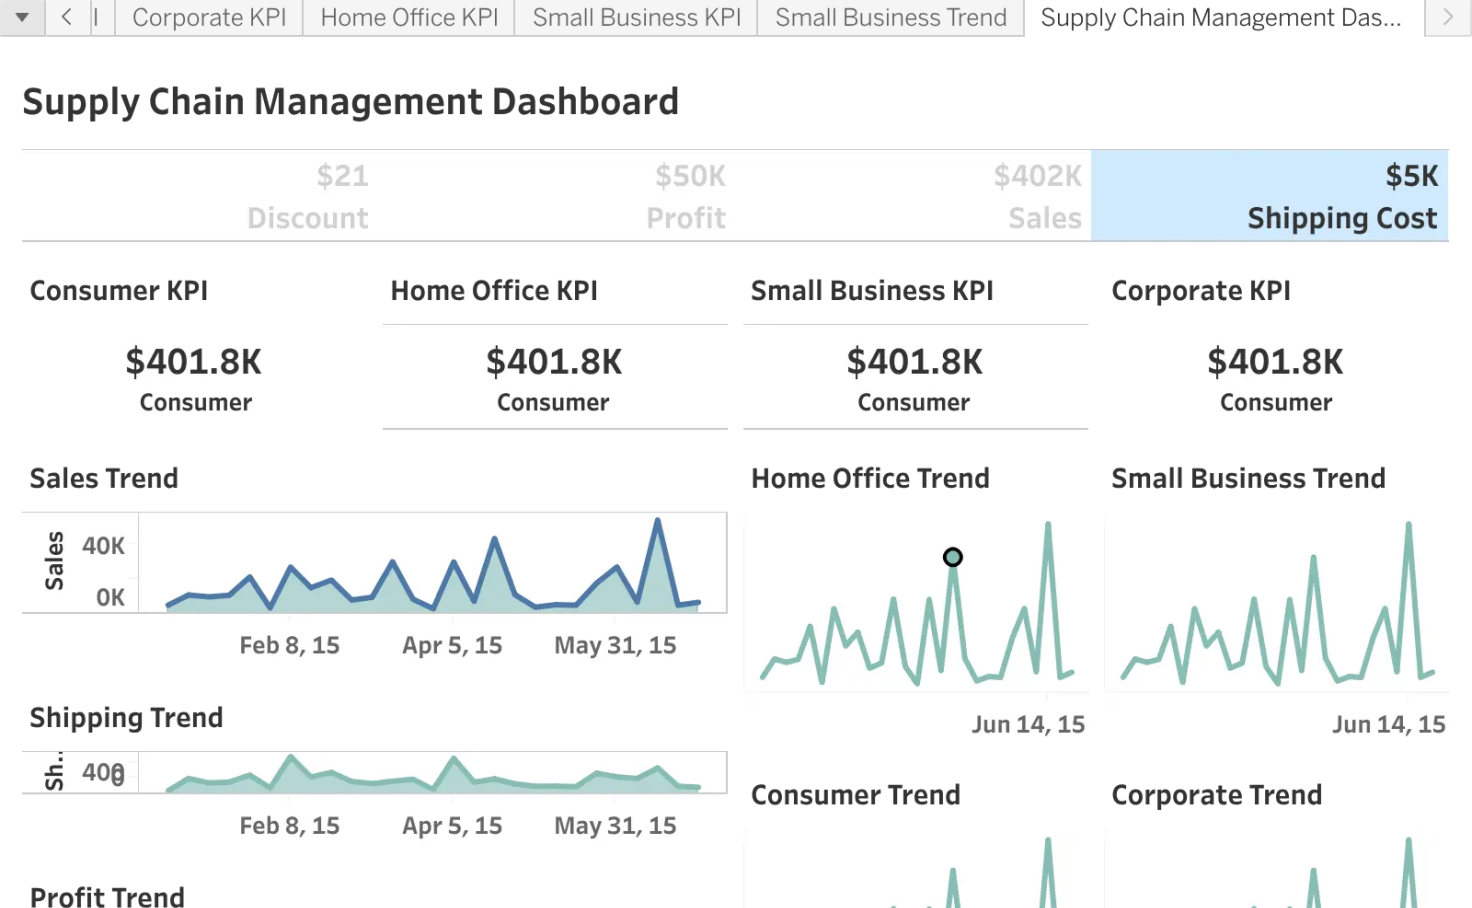1472x908 pixels.
Task: Open the sheet tab list dropdown arrow
Action: (x=22, y=17)
